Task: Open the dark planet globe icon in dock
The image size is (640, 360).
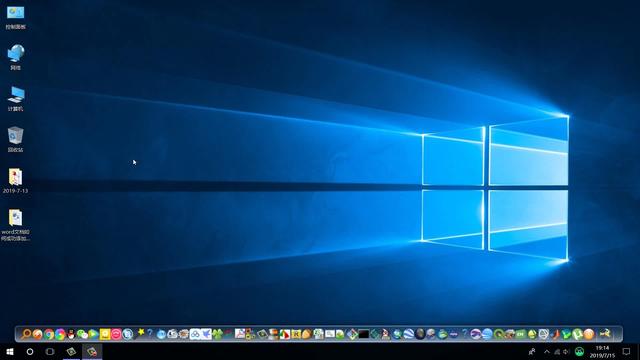Action: point(420,334)
